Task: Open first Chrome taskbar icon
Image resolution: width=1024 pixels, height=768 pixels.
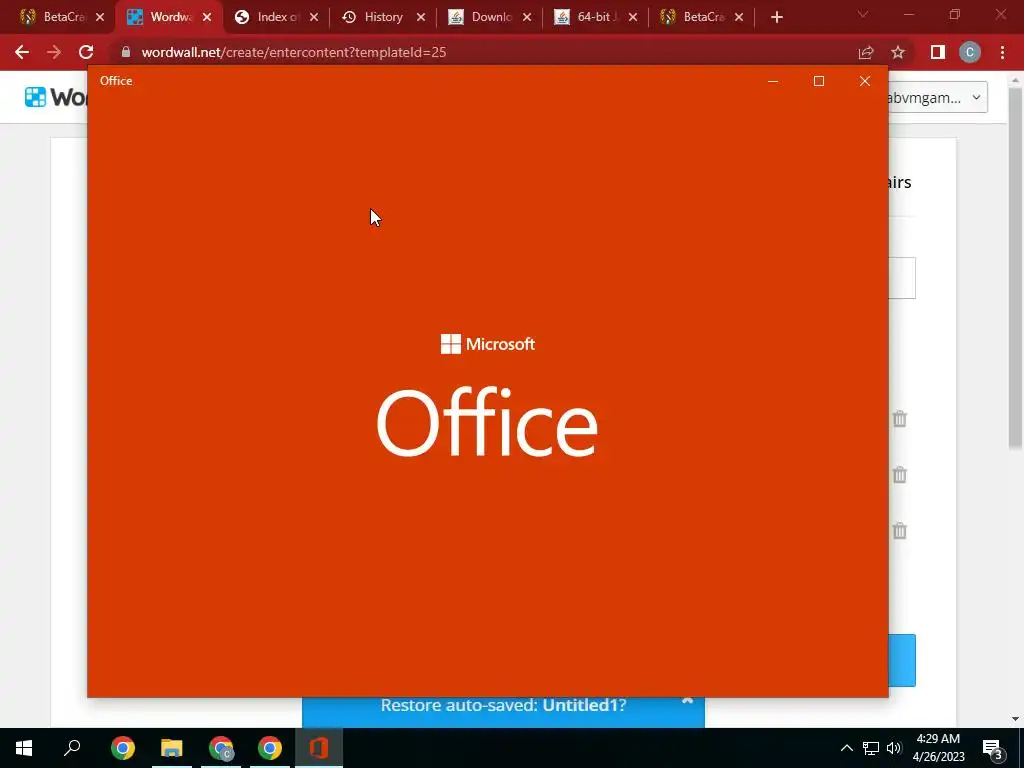Action: click(123, 748)
